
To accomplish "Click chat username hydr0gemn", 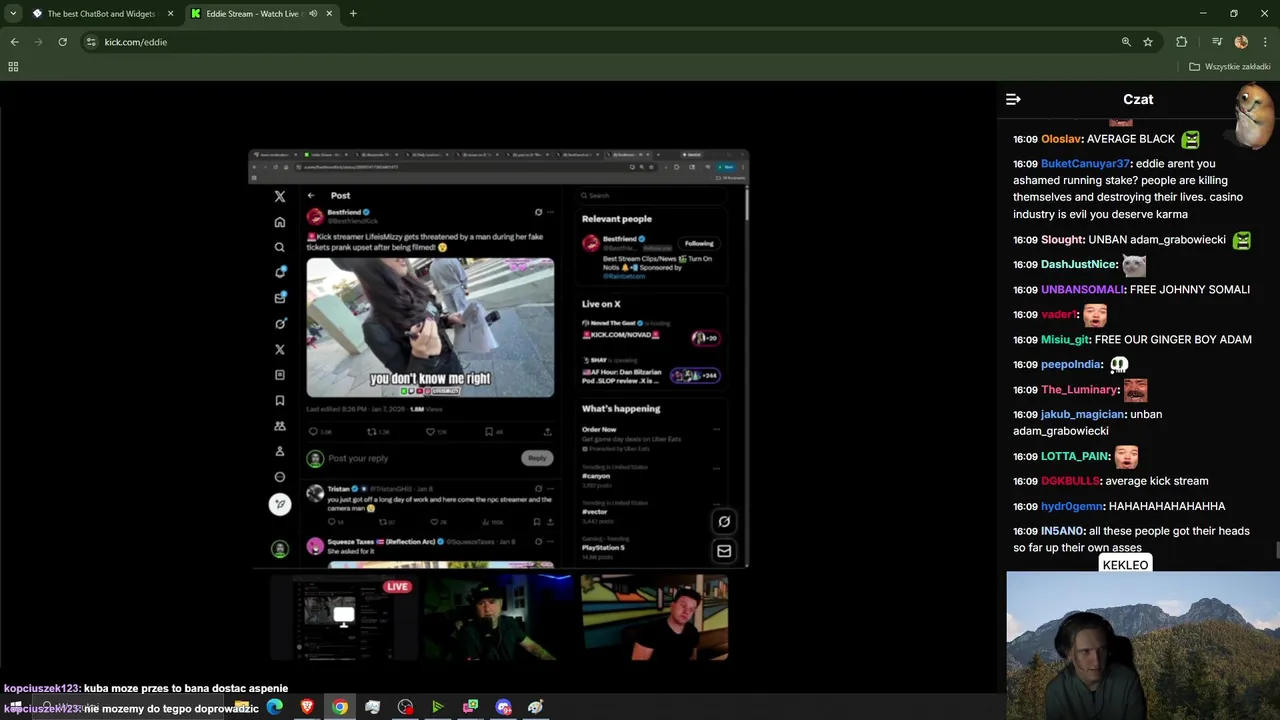I will point(1072,506).
